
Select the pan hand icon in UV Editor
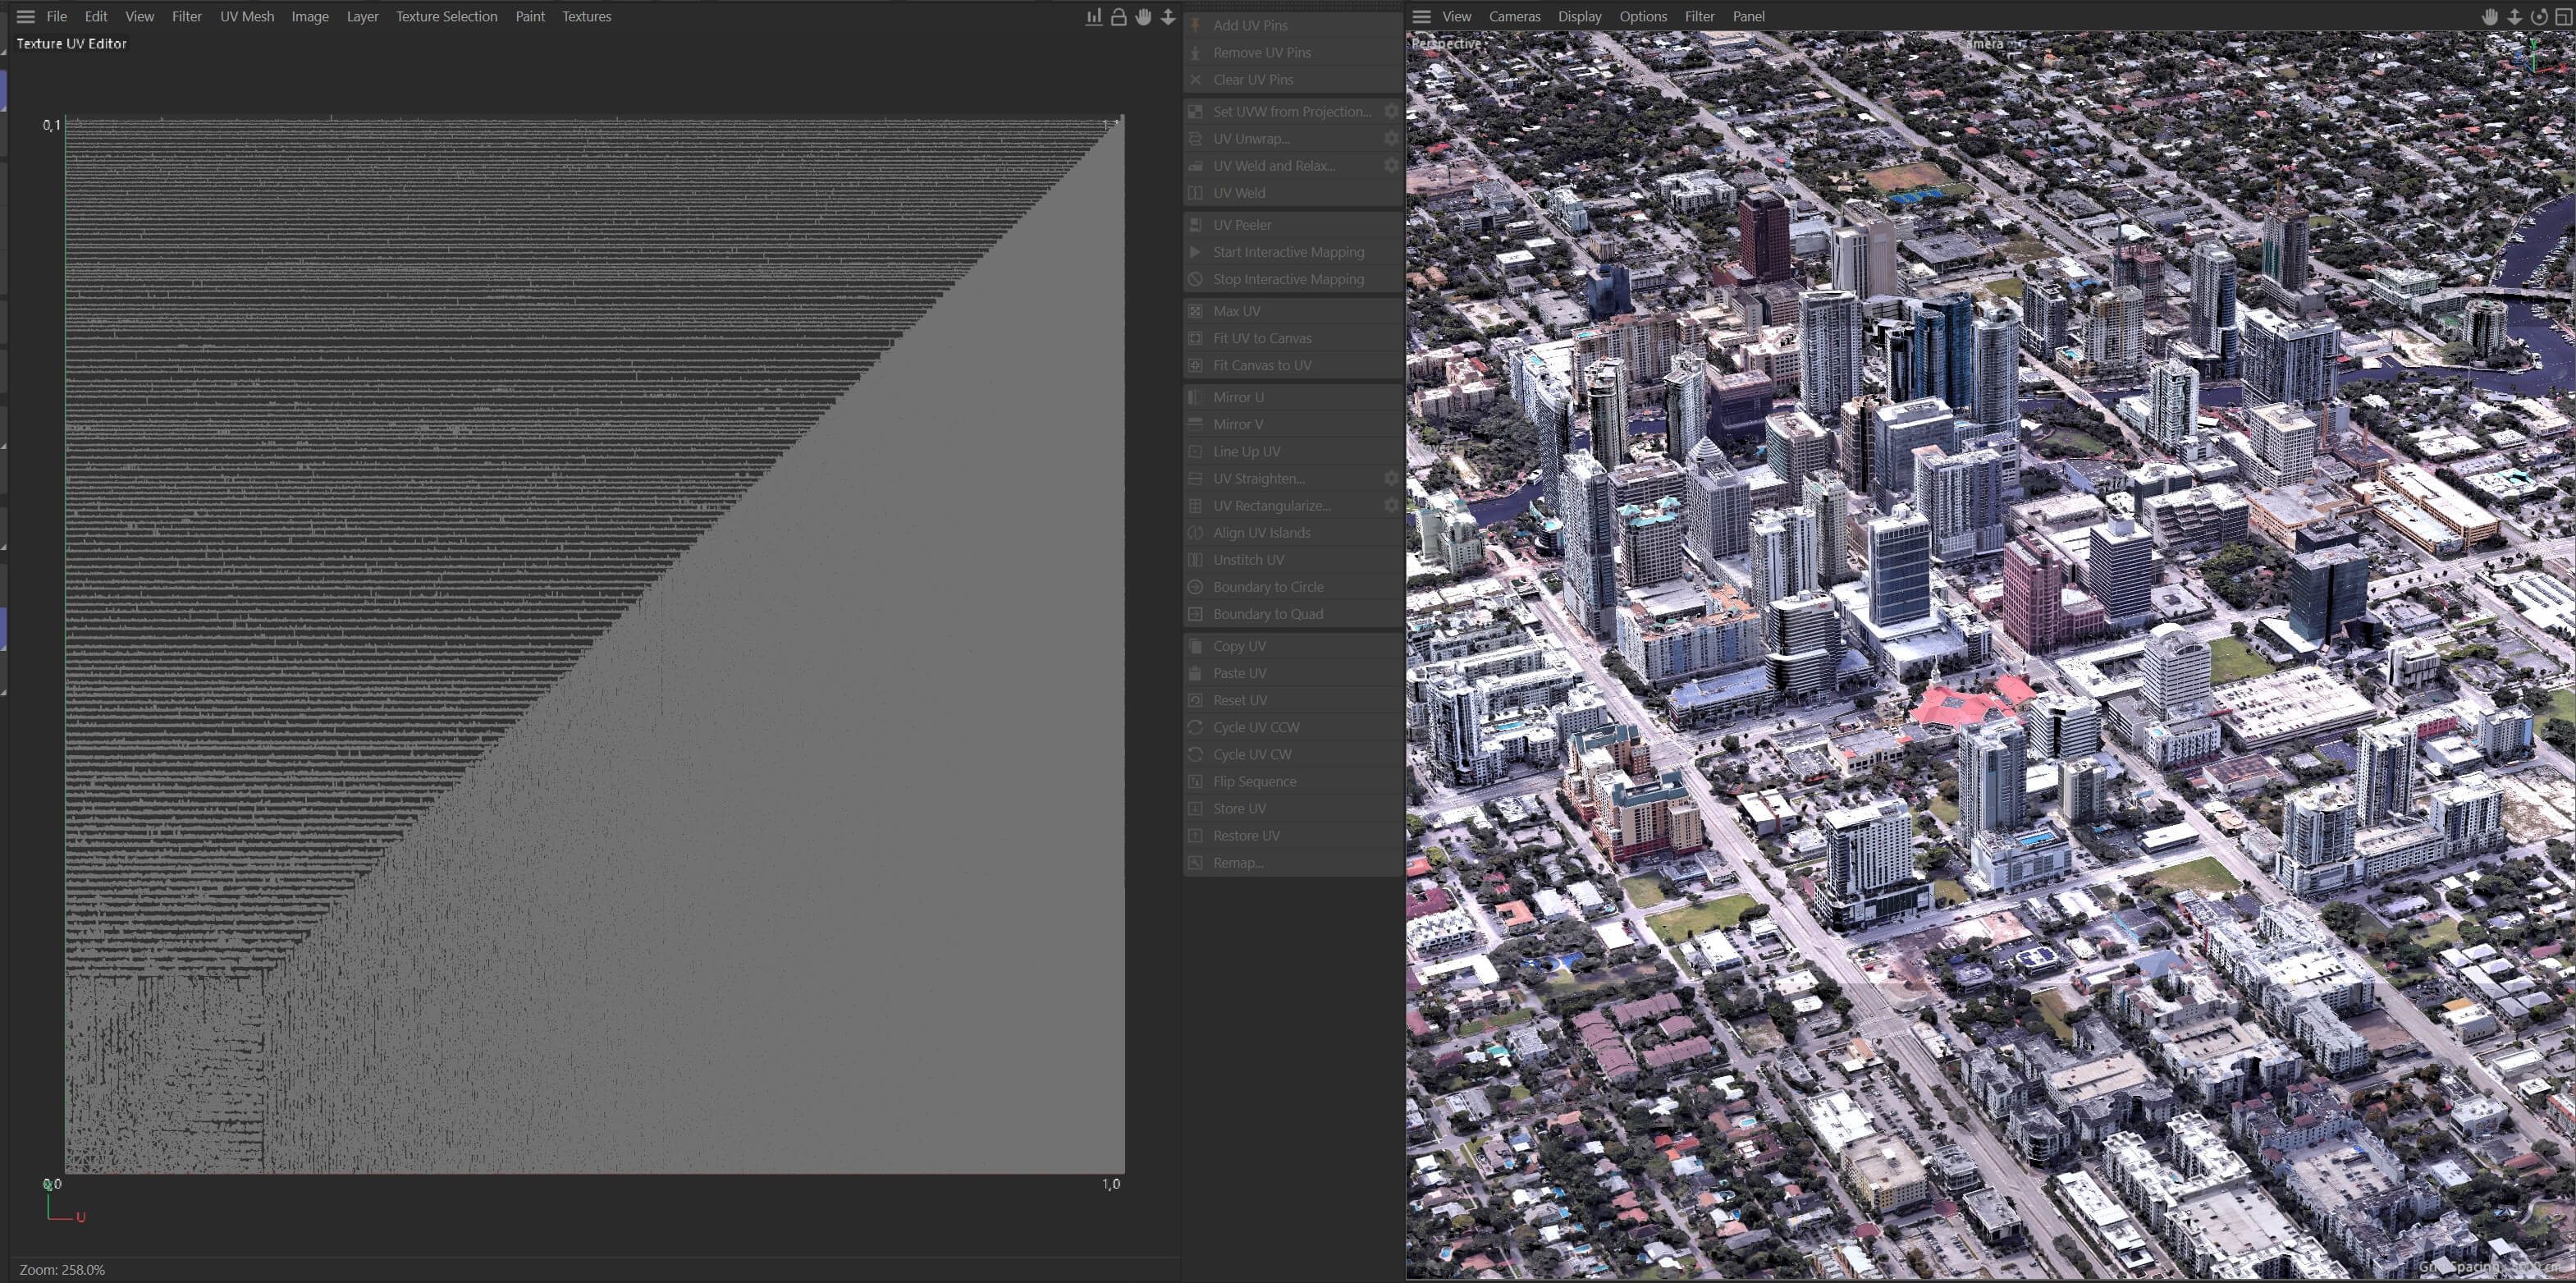click(x=1143, y=16)
